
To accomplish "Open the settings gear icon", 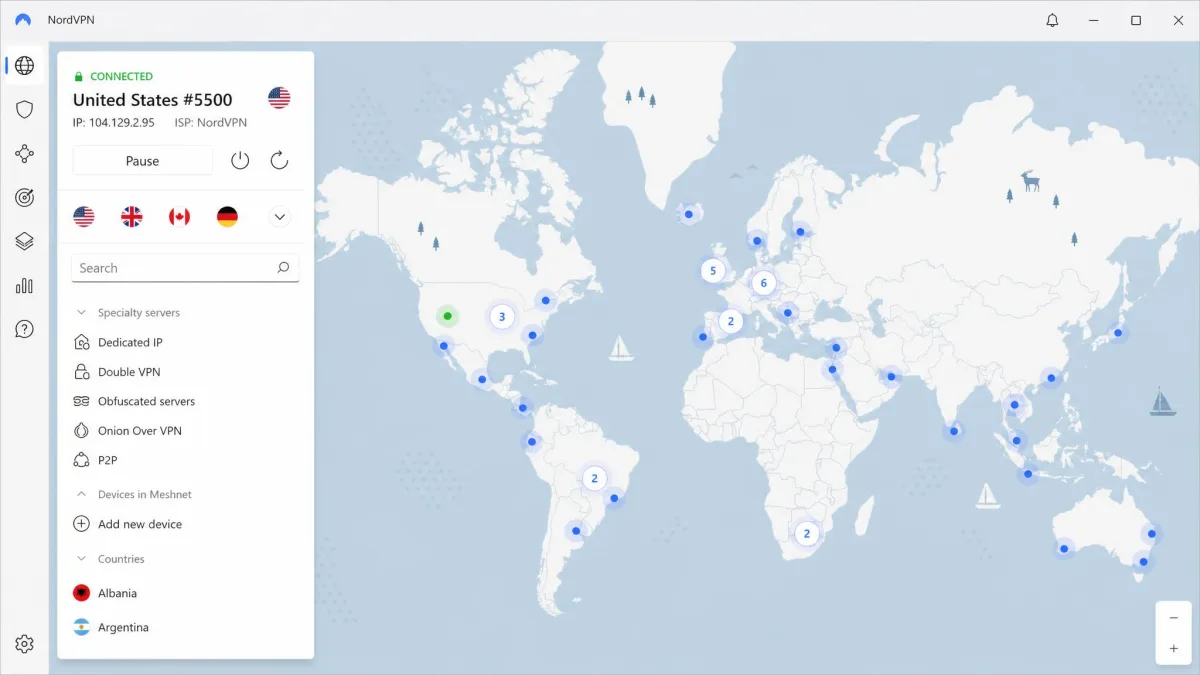I will point(25,644).
